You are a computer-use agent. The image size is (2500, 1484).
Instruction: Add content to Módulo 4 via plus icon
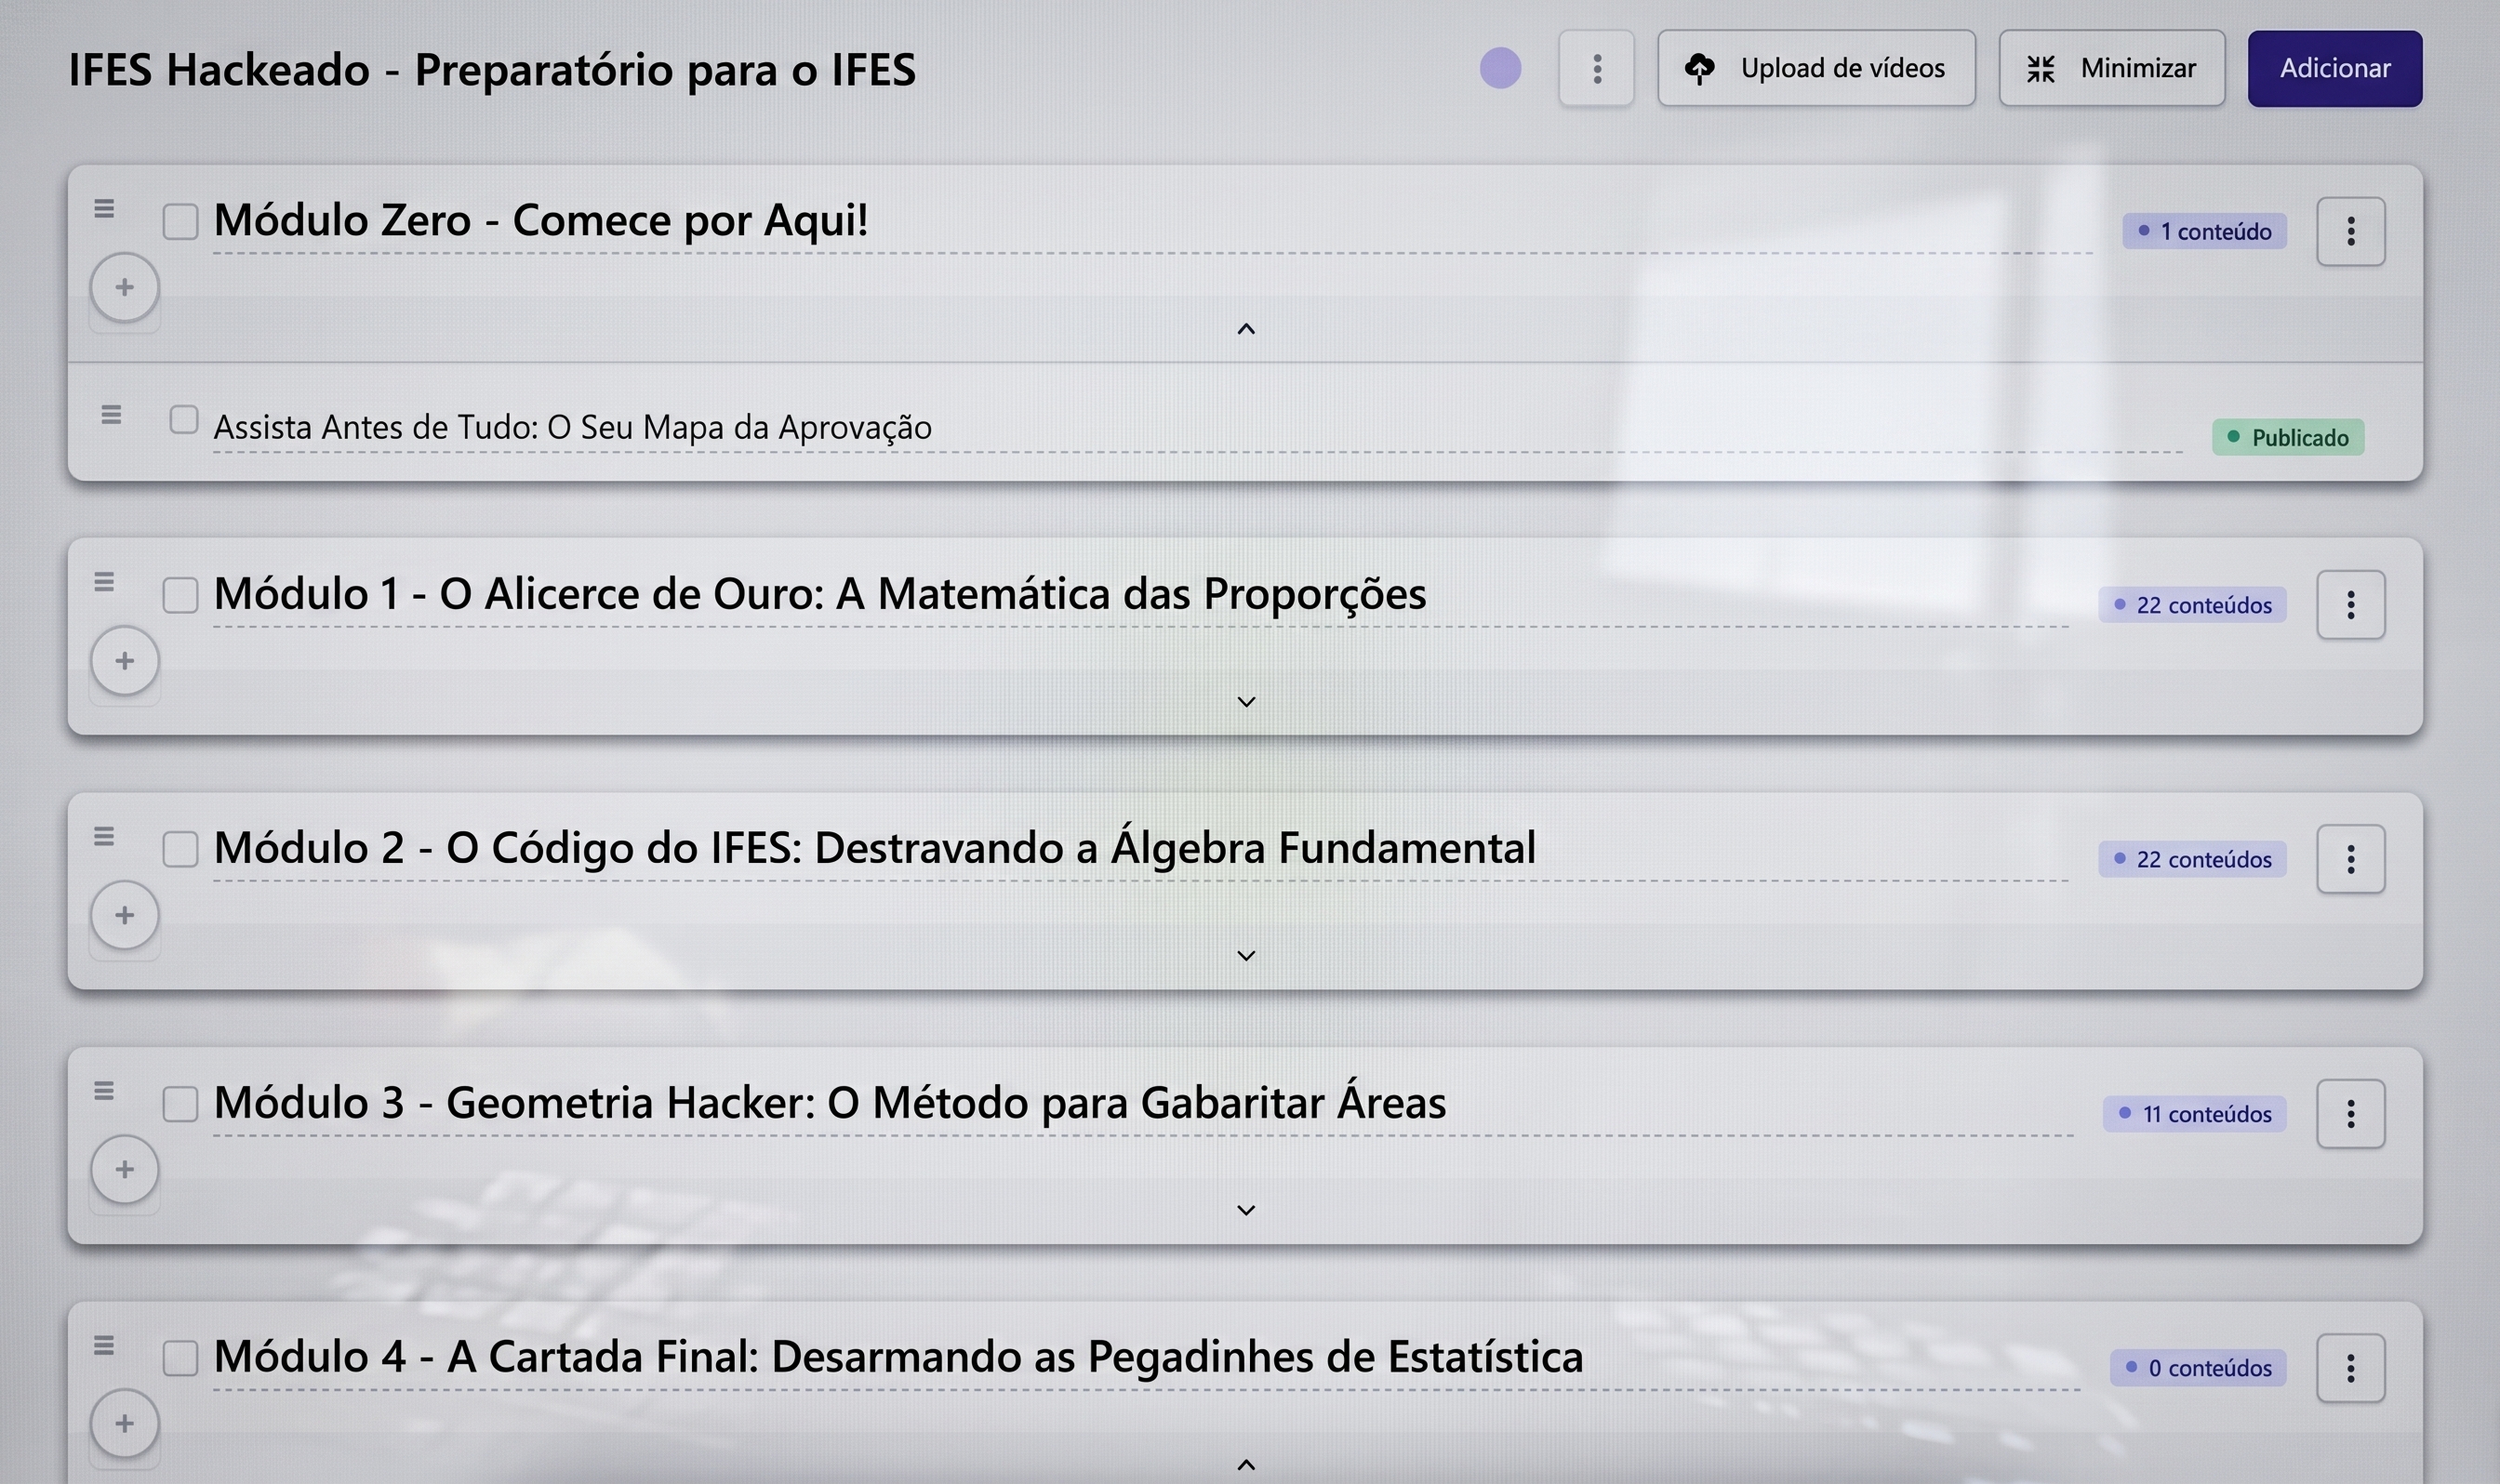124,1423
